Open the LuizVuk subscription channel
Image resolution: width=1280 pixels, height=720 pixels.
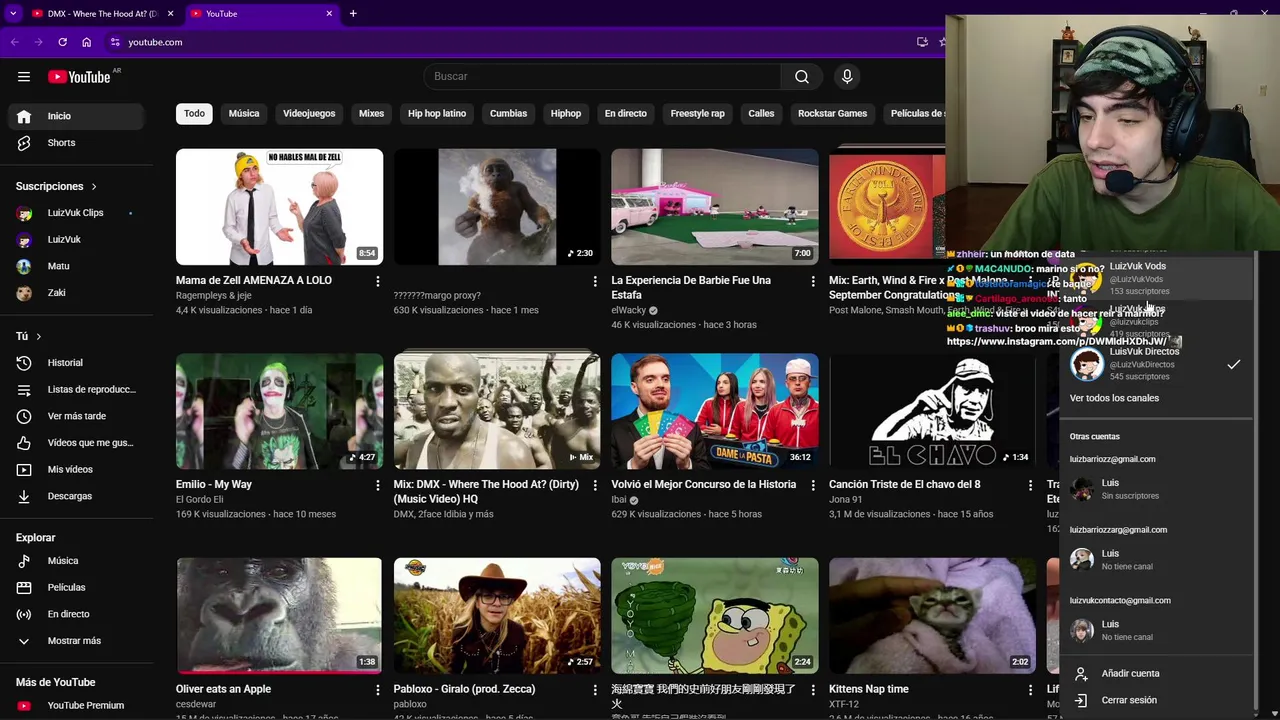76,240
